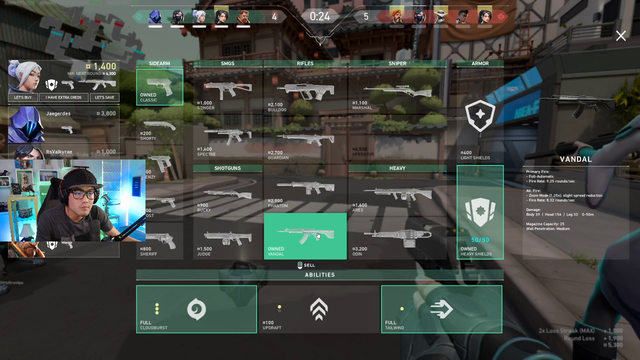Buy the Updraft ability

pyautogui.click(x=319, y=309)
